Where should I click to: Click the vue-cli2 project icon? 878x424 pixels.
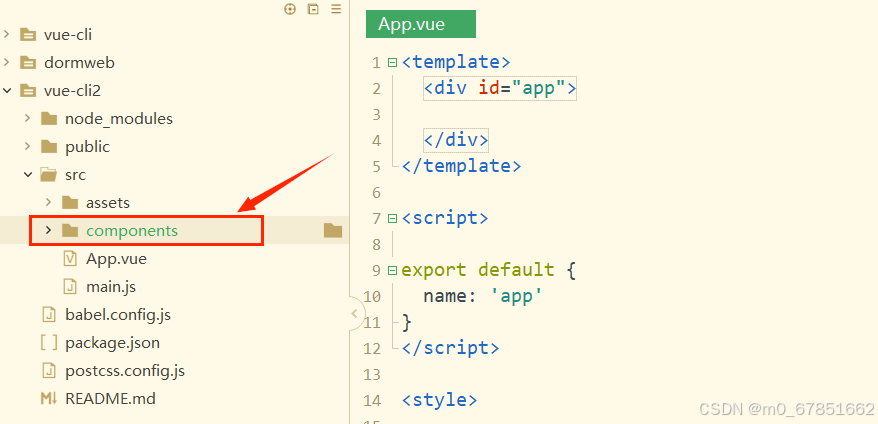click(x=27, y=91)
